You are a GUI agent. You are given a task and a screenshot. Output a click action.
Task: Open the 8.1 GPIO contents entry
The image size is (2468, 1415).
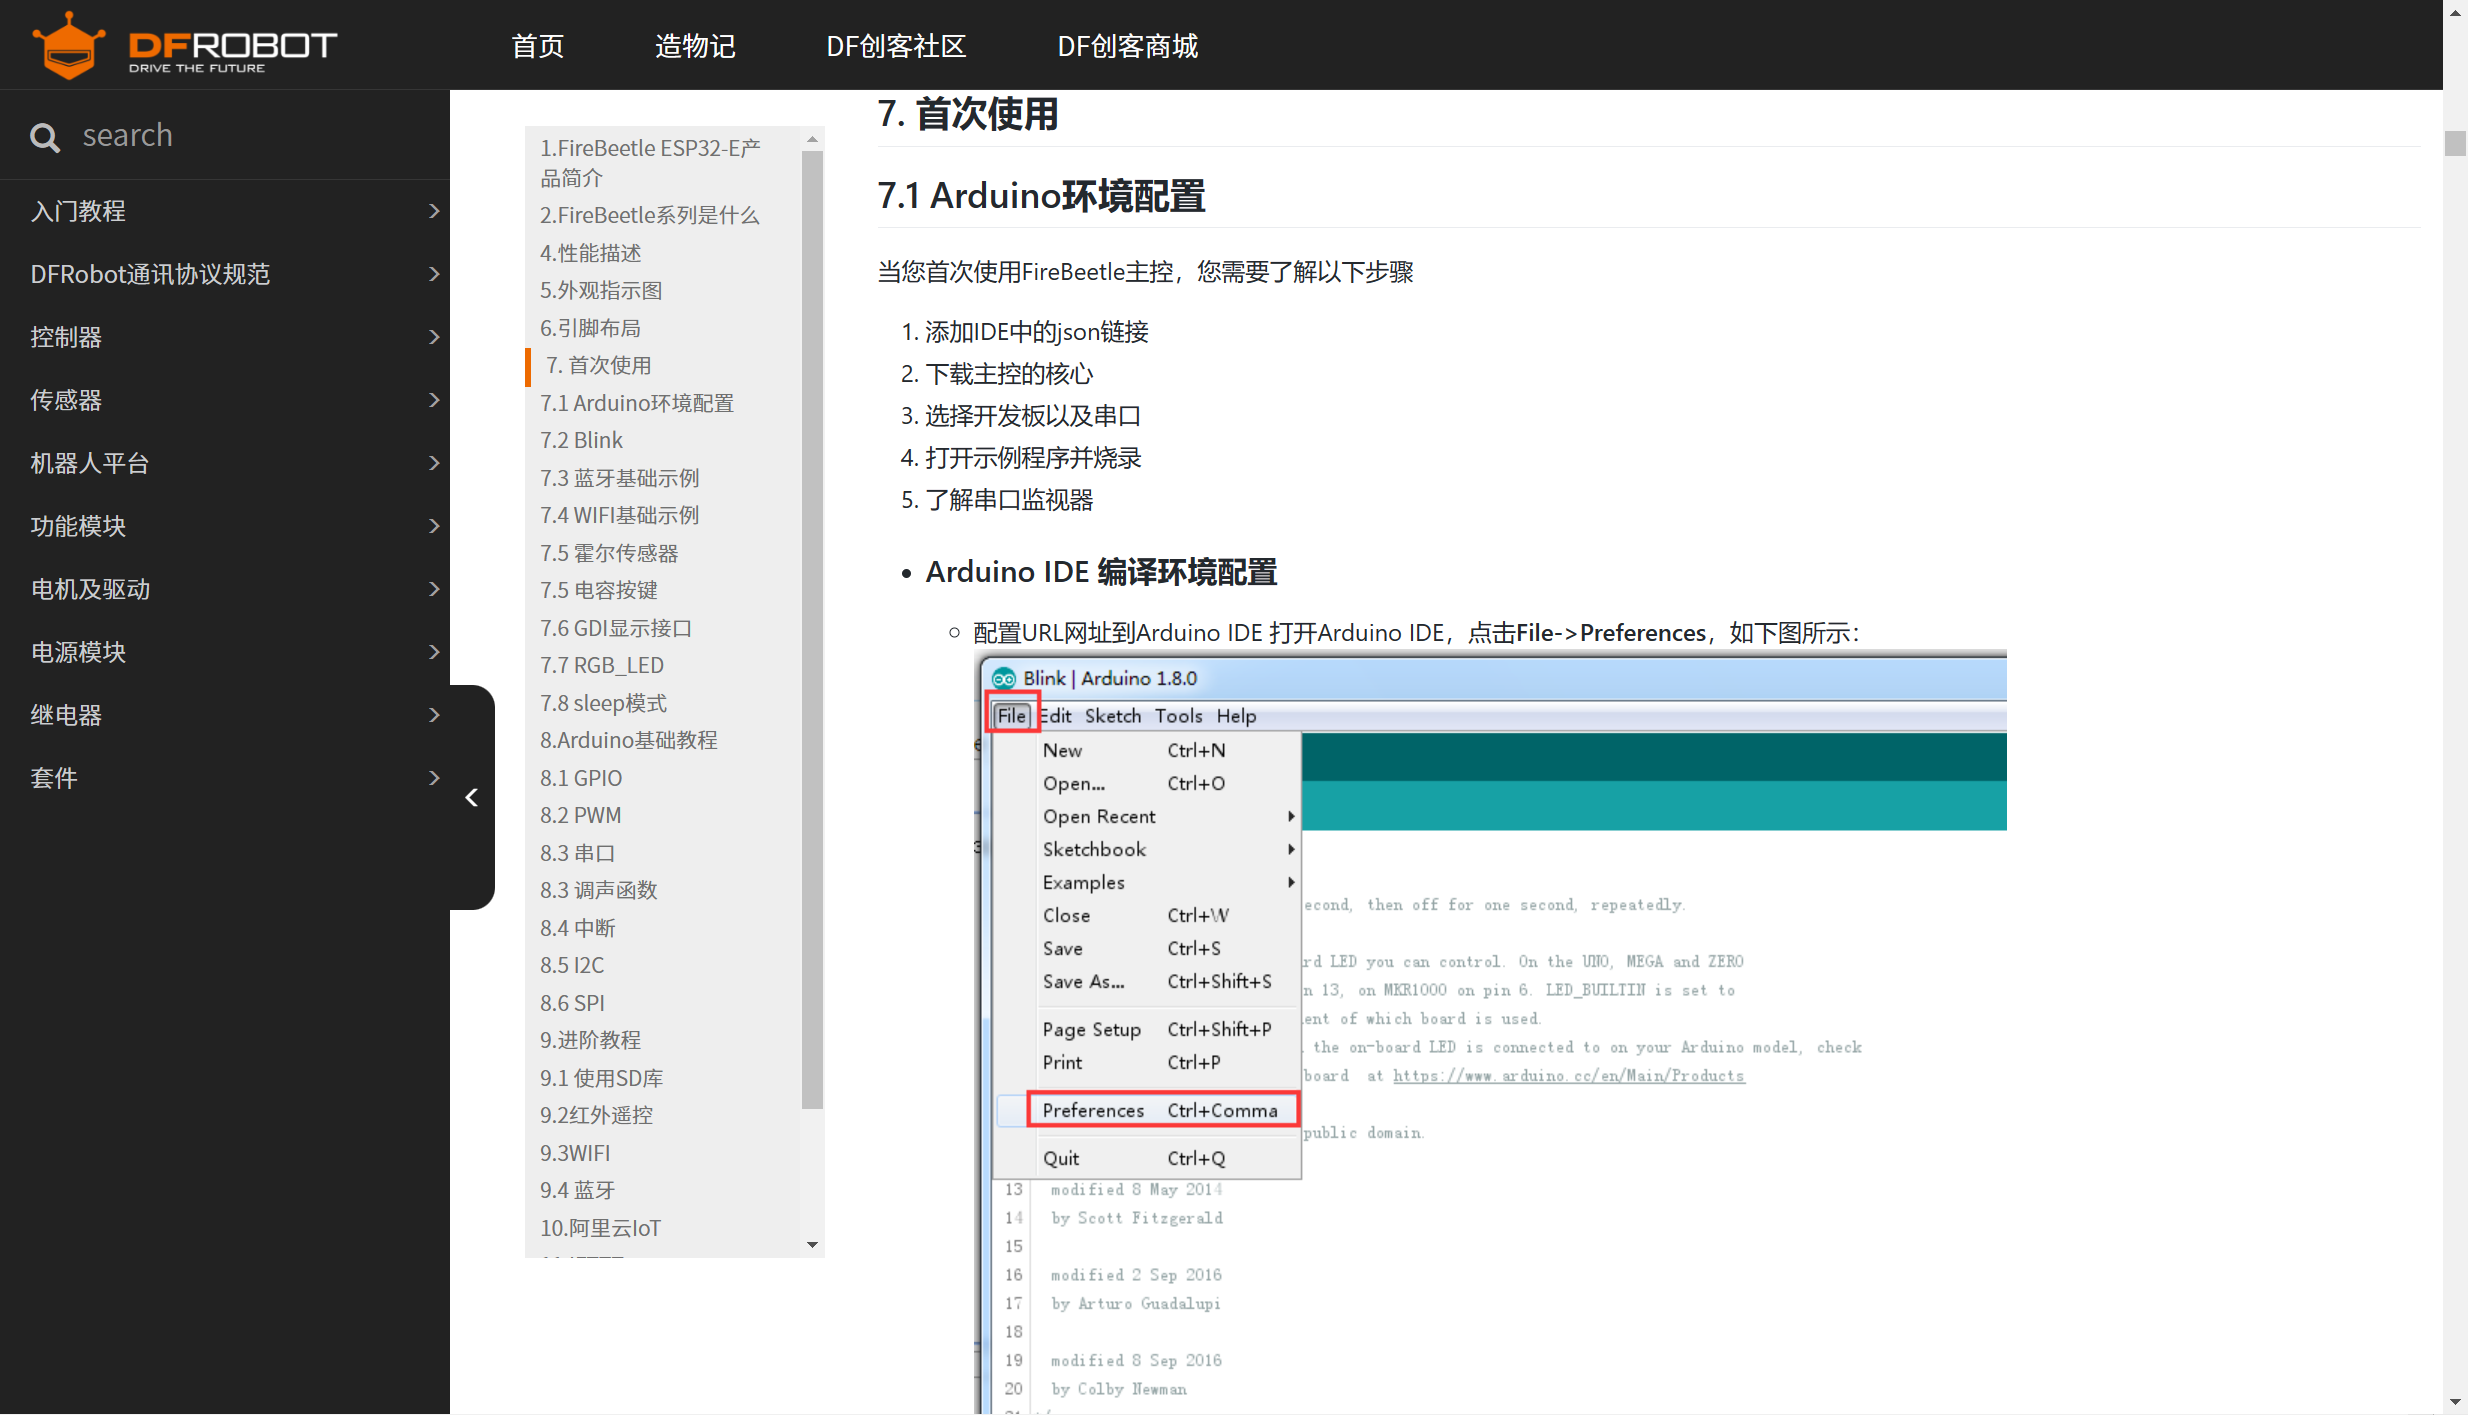tap(581, 778)
